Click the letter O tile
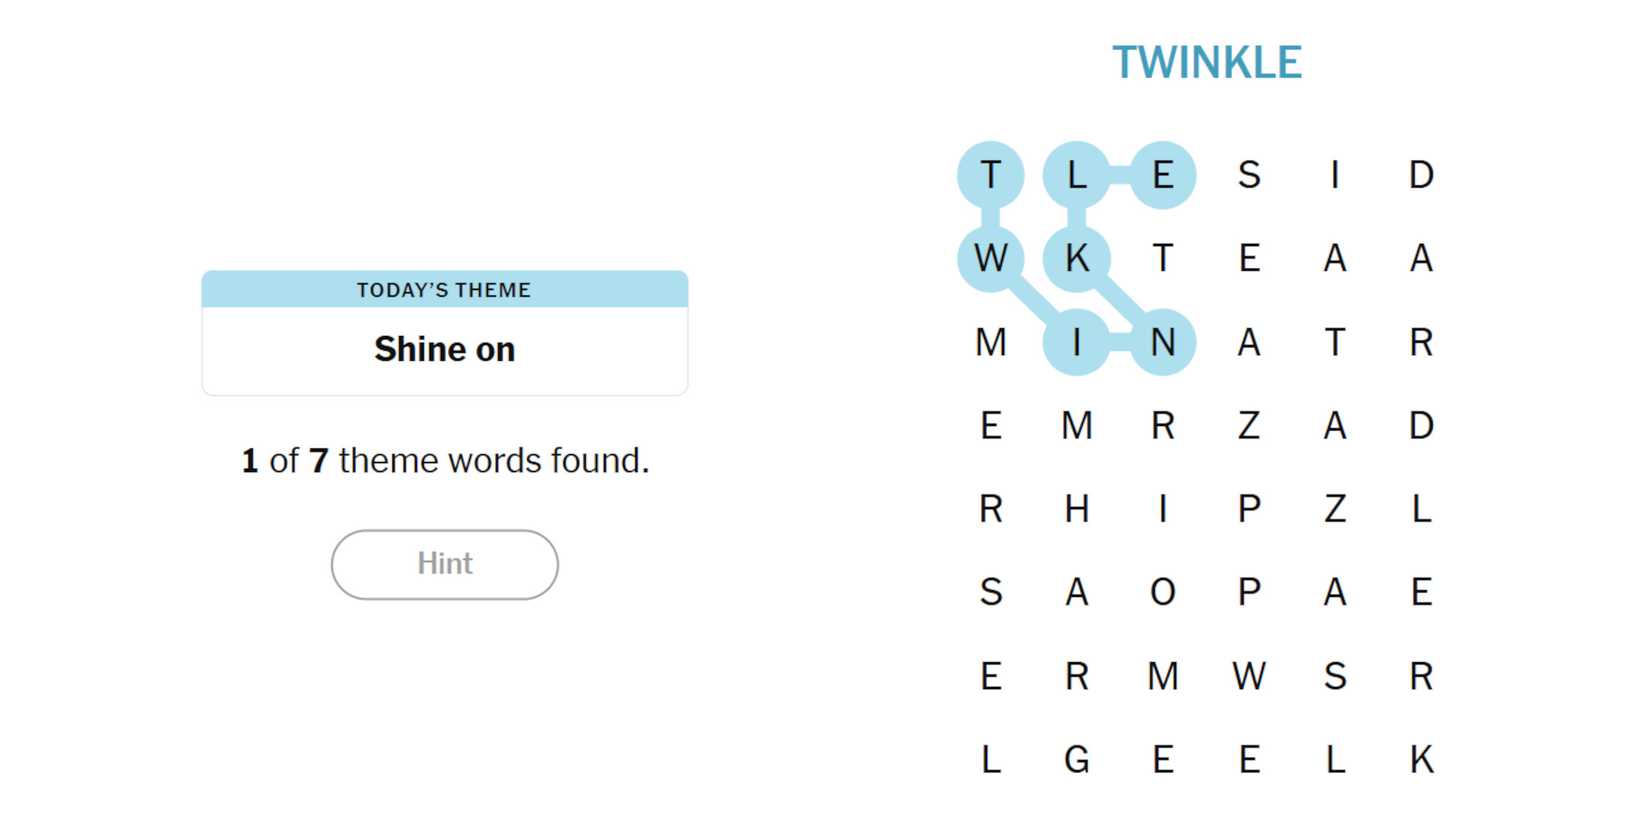This screenshot has height=825, width=1650. pos(1162,592)
